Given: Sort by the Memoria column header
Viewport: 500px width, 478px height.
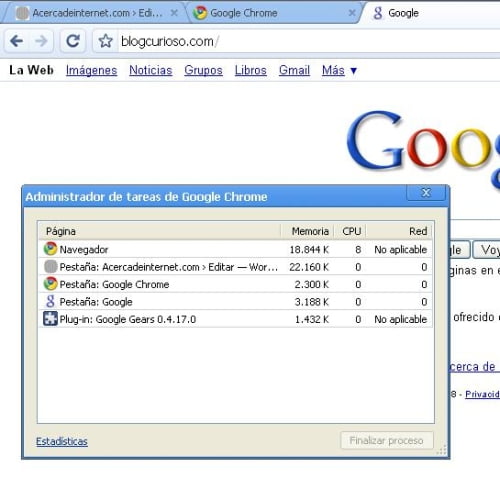Looking at the screenshot, I should point(307,231).
